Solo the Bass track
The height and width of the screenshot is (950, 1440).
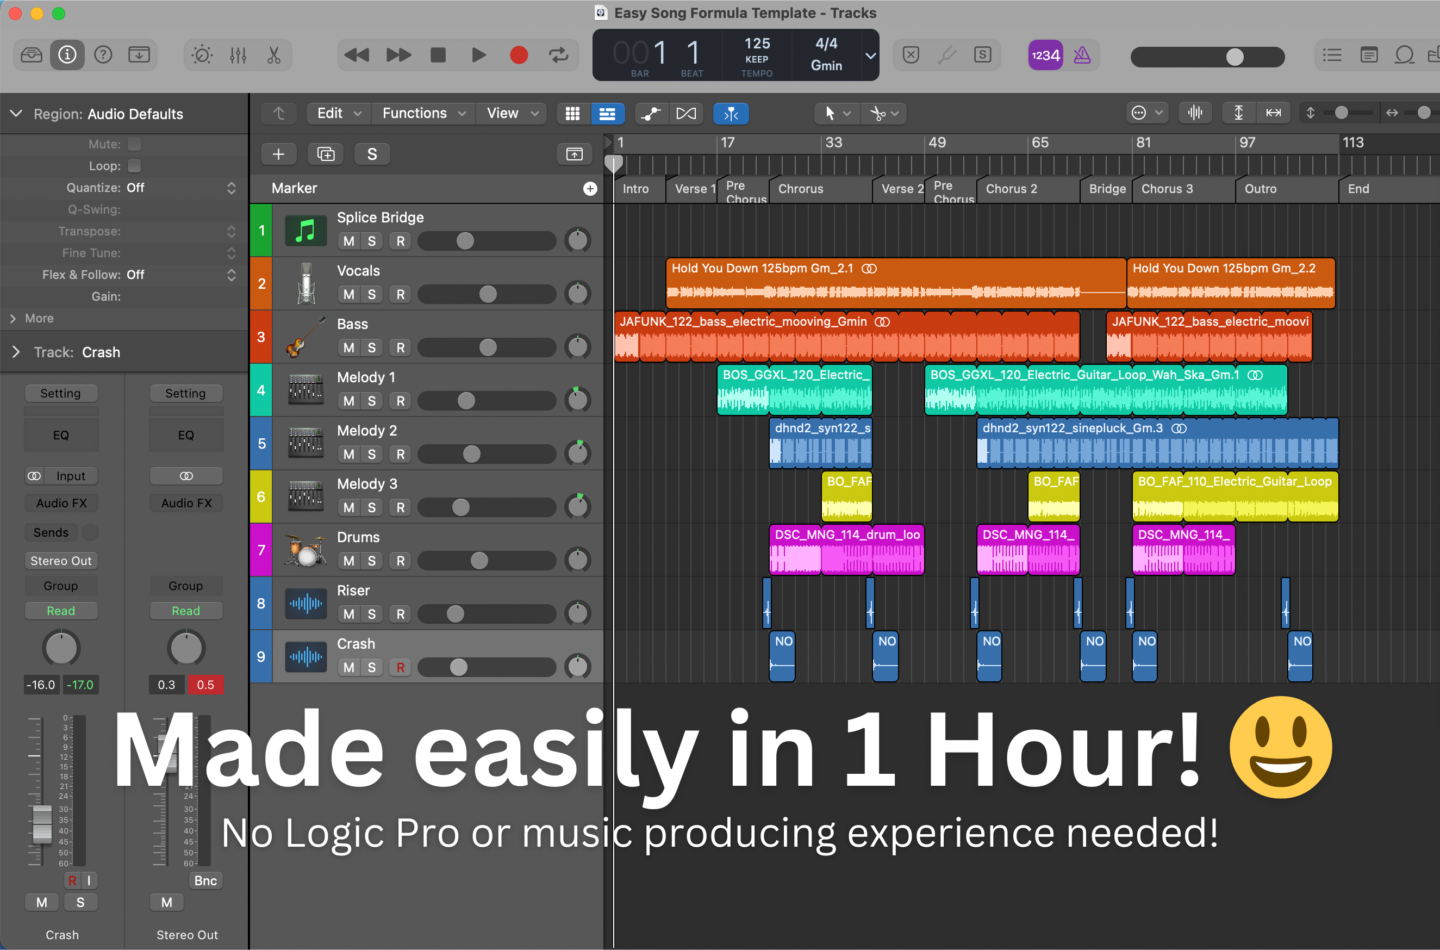pyautogui.click(x=372, y=347)
